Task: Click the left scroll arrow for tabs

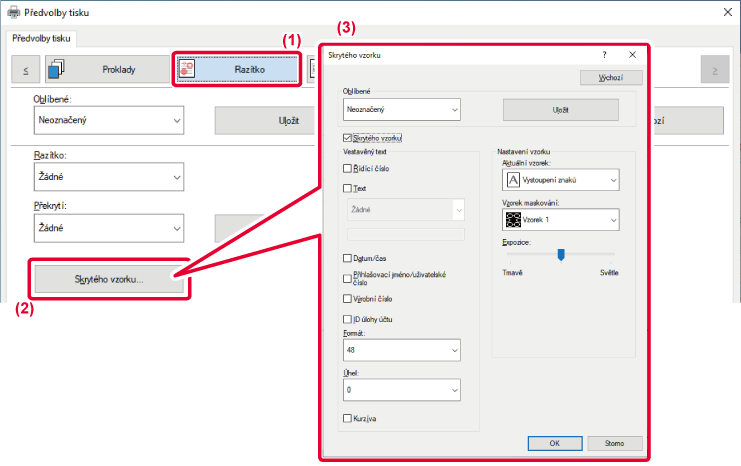Action: tap(24, 70)
